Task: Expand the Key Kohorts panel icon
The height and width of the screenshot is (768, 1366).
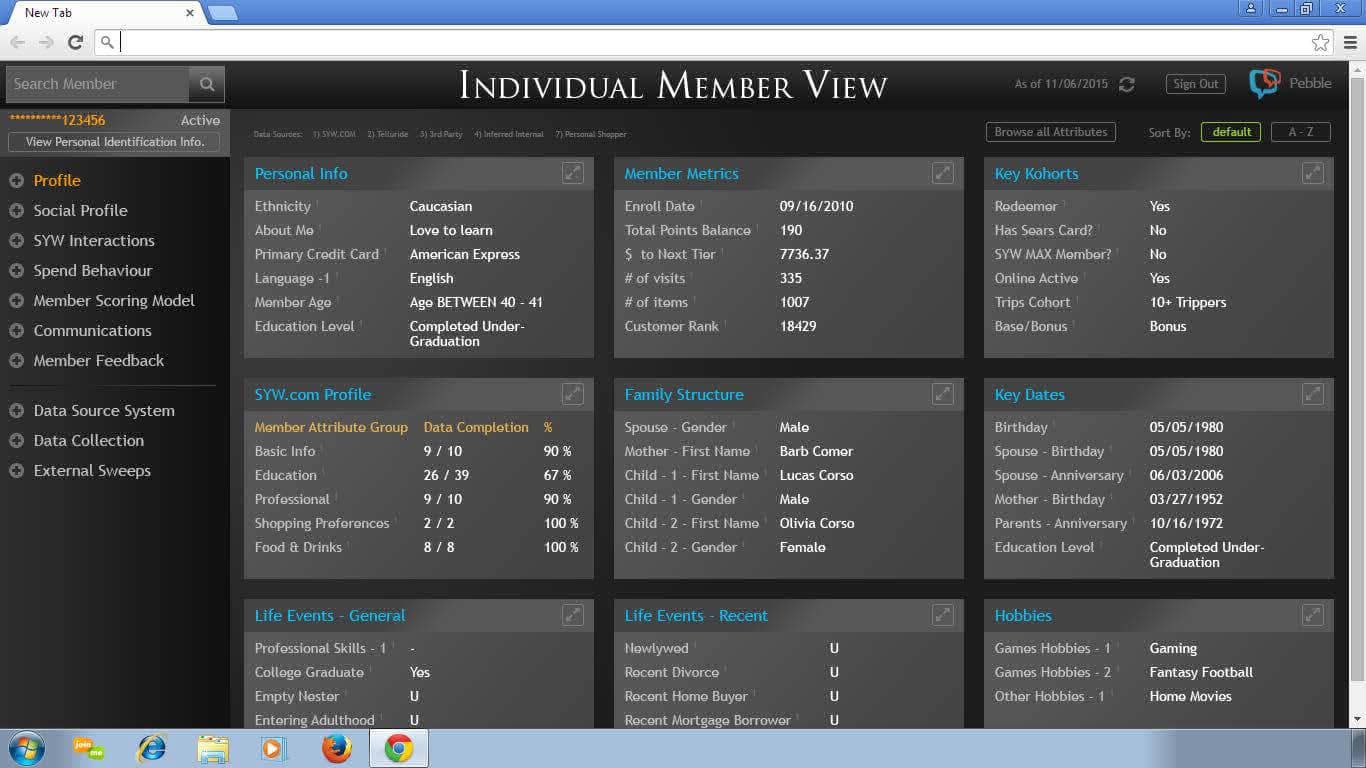Action: coord(1312,173)
